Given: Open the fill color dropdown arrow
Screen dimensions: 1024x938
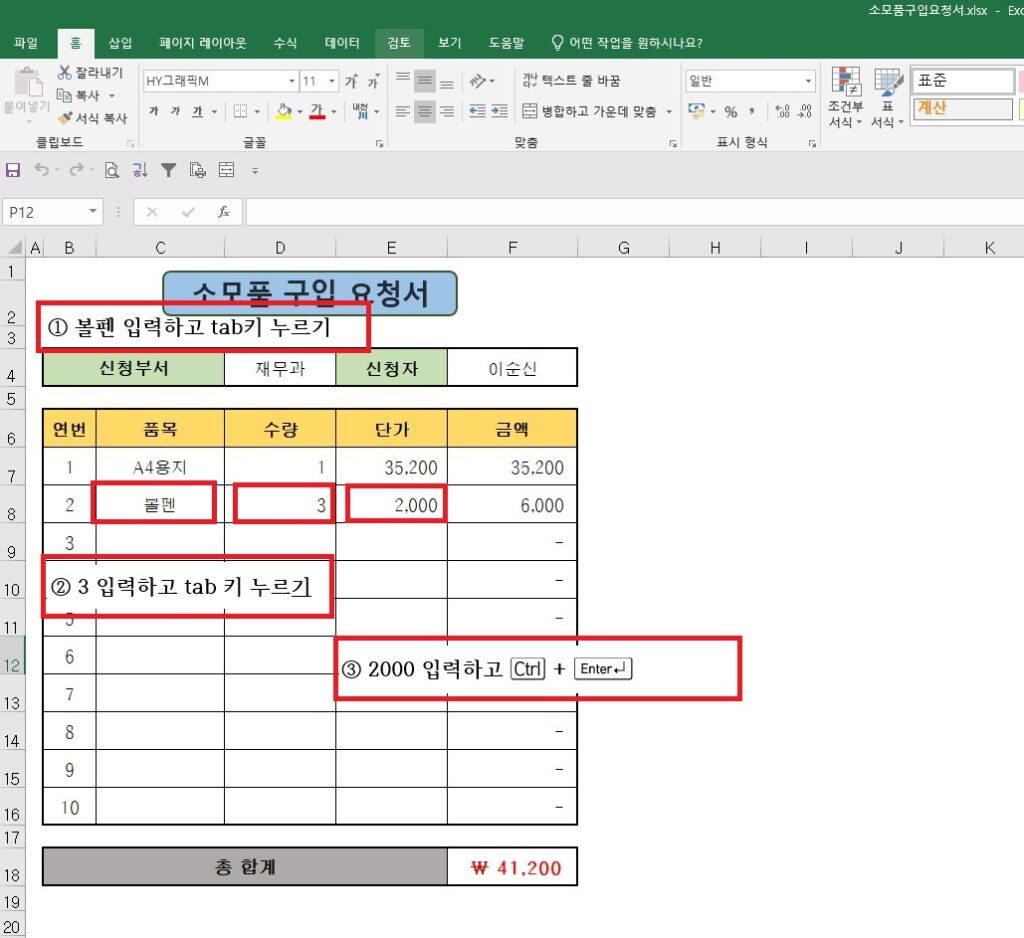Looking at the screenshot, I should coord(300,112).
